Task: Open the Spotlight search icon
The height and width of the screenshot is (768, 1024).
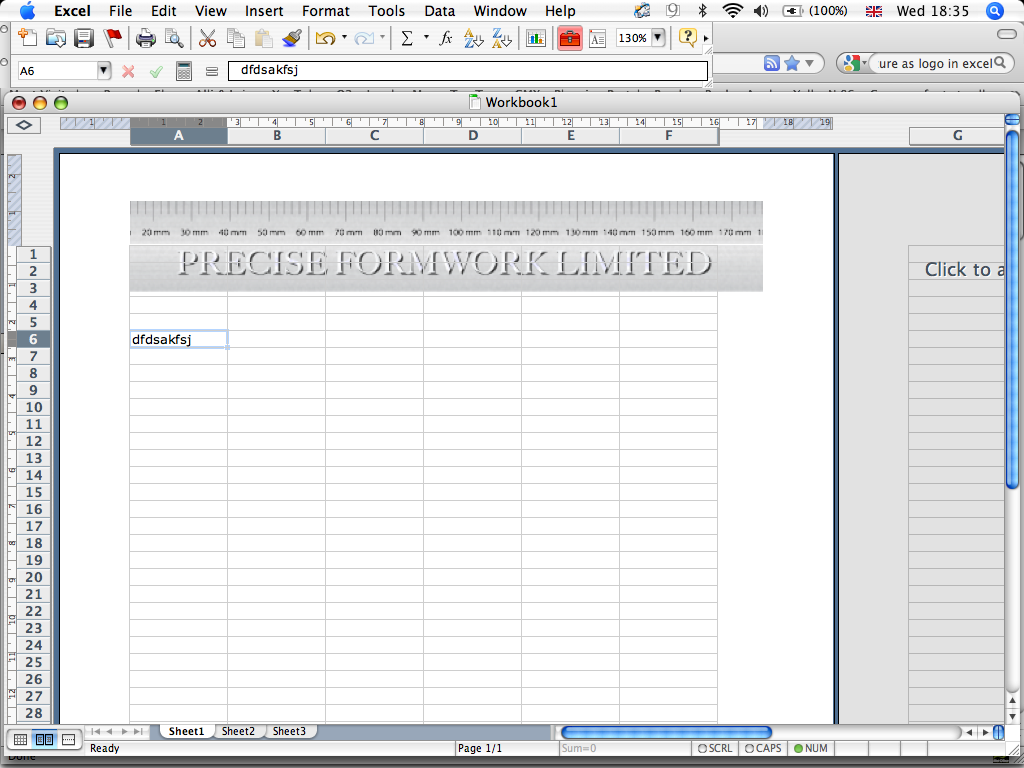Action: (995, 11)
